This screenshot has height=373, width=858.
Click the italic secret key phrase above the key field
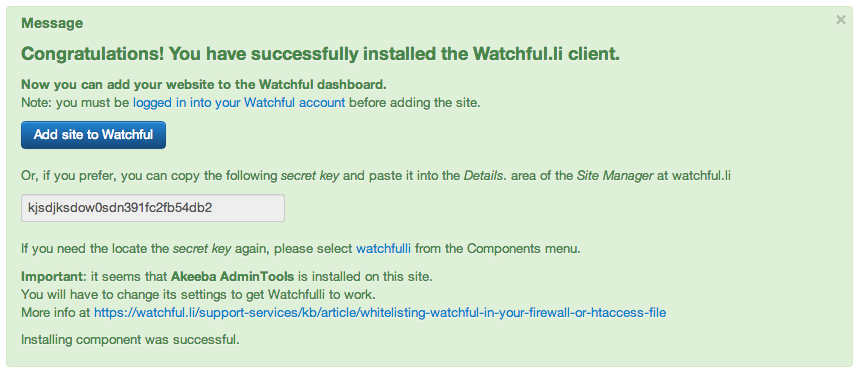click(x=308, y=176)
